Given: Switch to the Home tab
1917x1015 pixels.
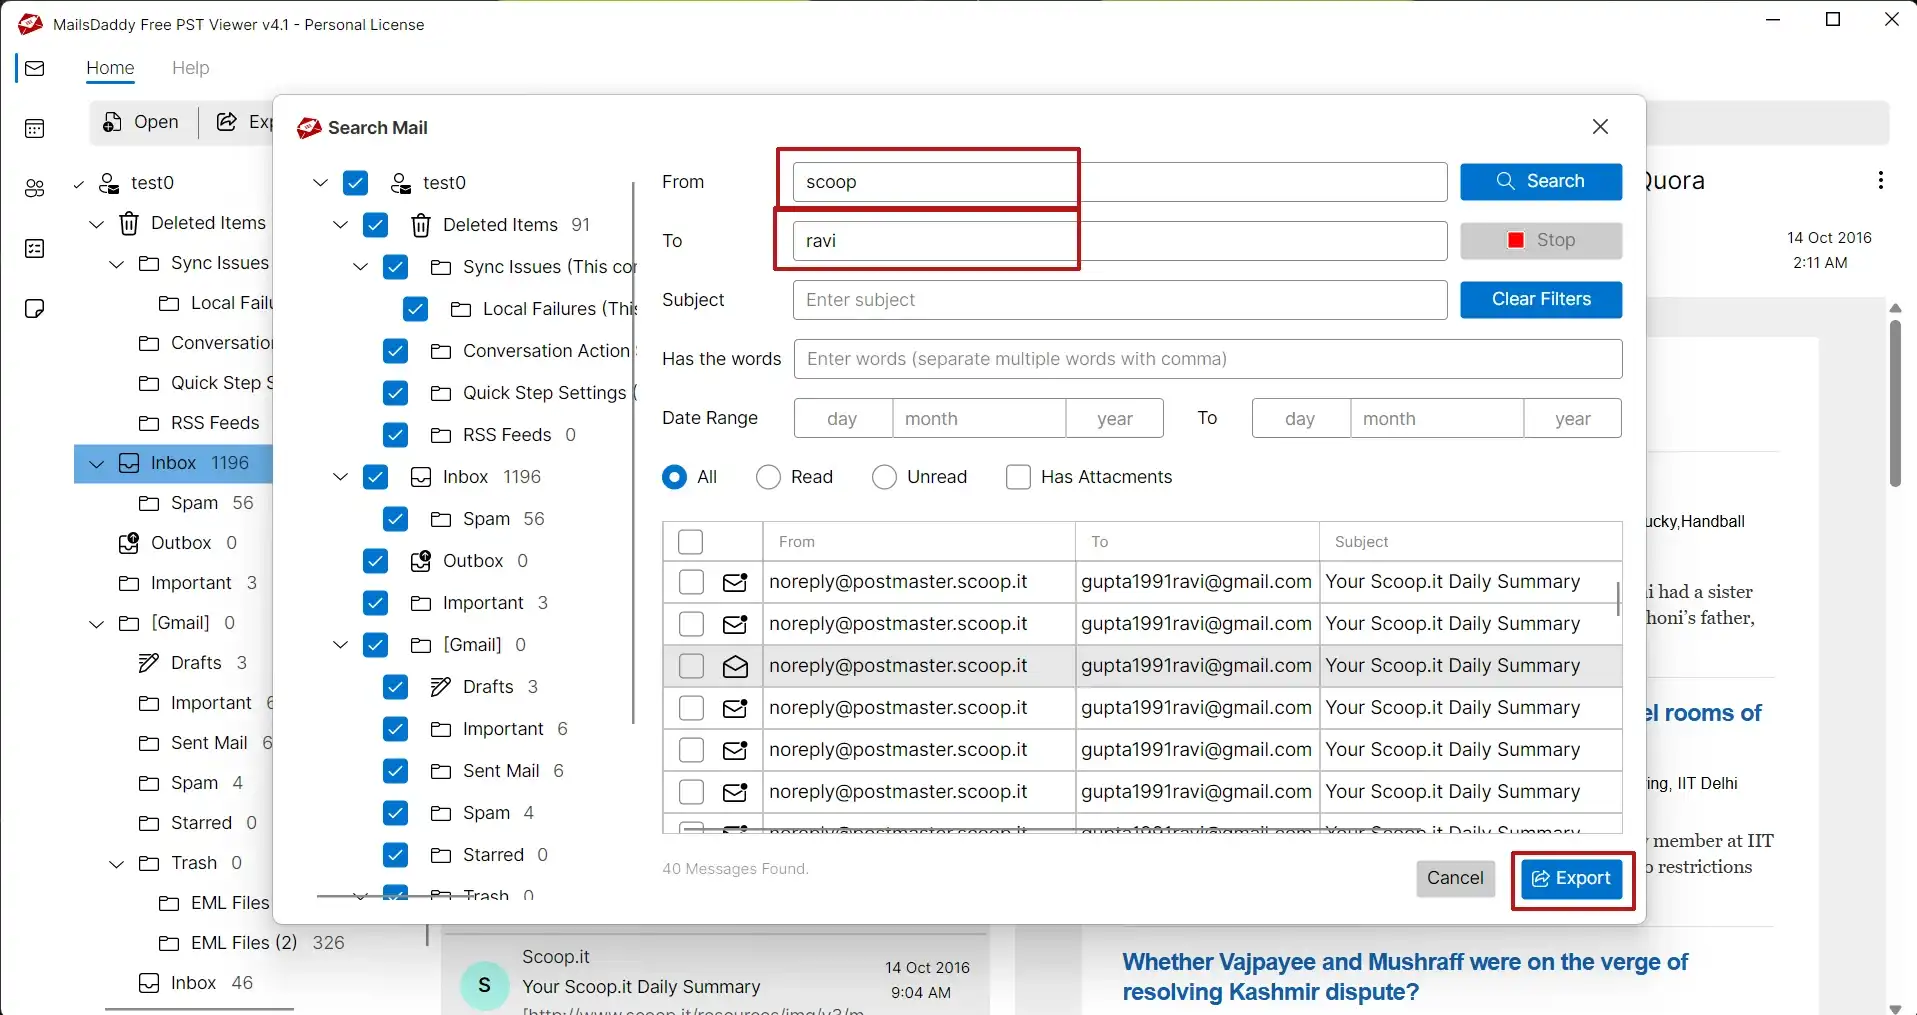Looking at the screenshot, I should point(110,68).
